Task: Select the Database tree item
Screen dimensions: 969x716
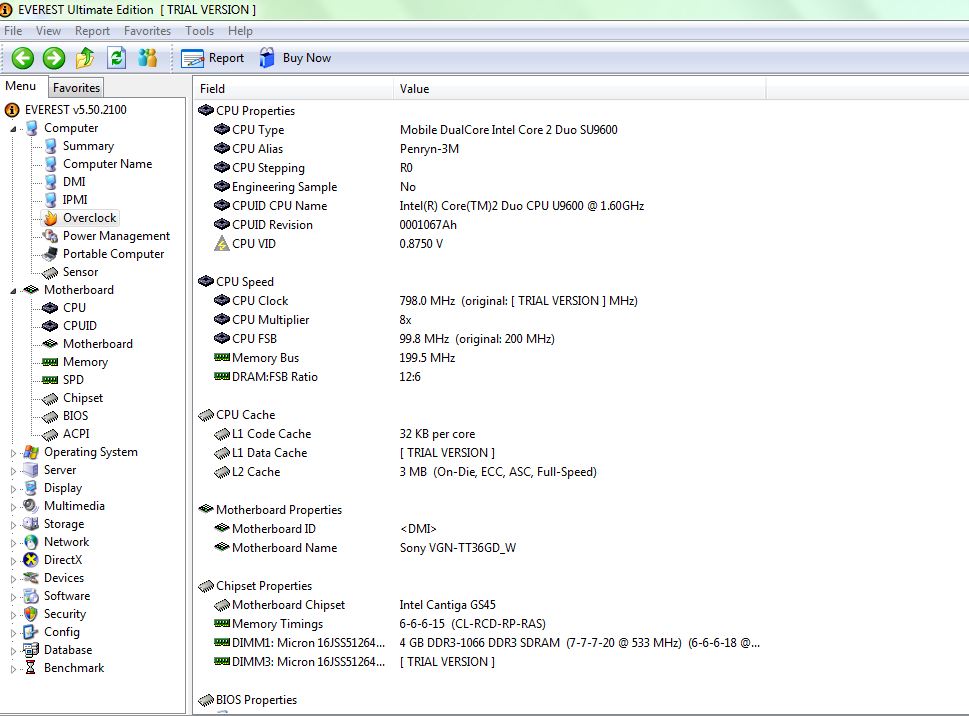Action: pos(68,650)
